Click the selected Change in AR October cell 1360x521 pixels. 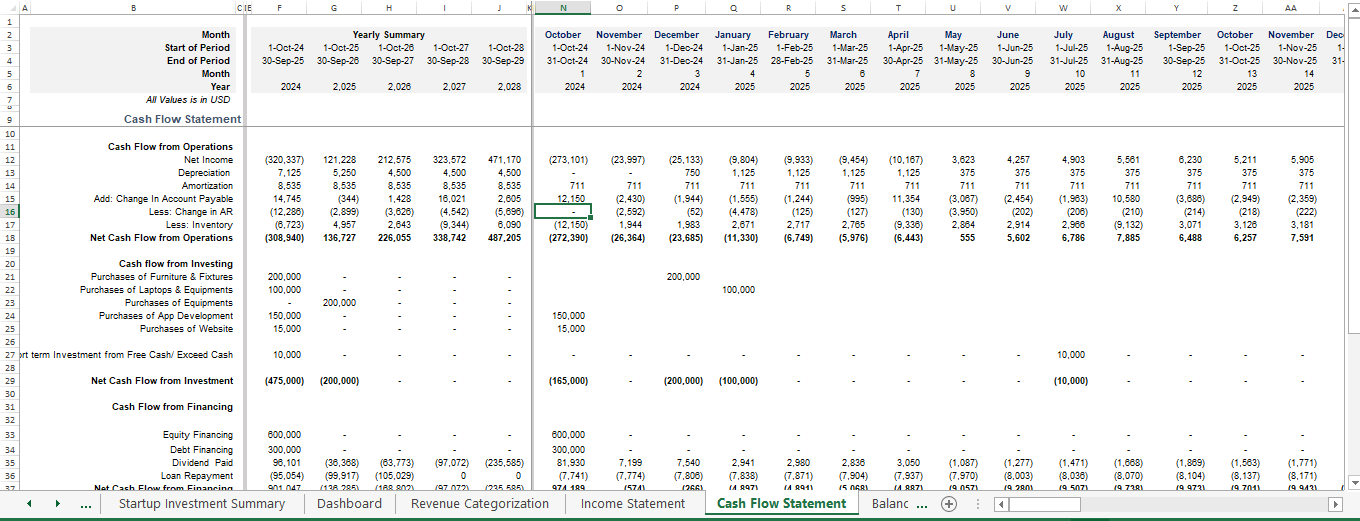563,212
